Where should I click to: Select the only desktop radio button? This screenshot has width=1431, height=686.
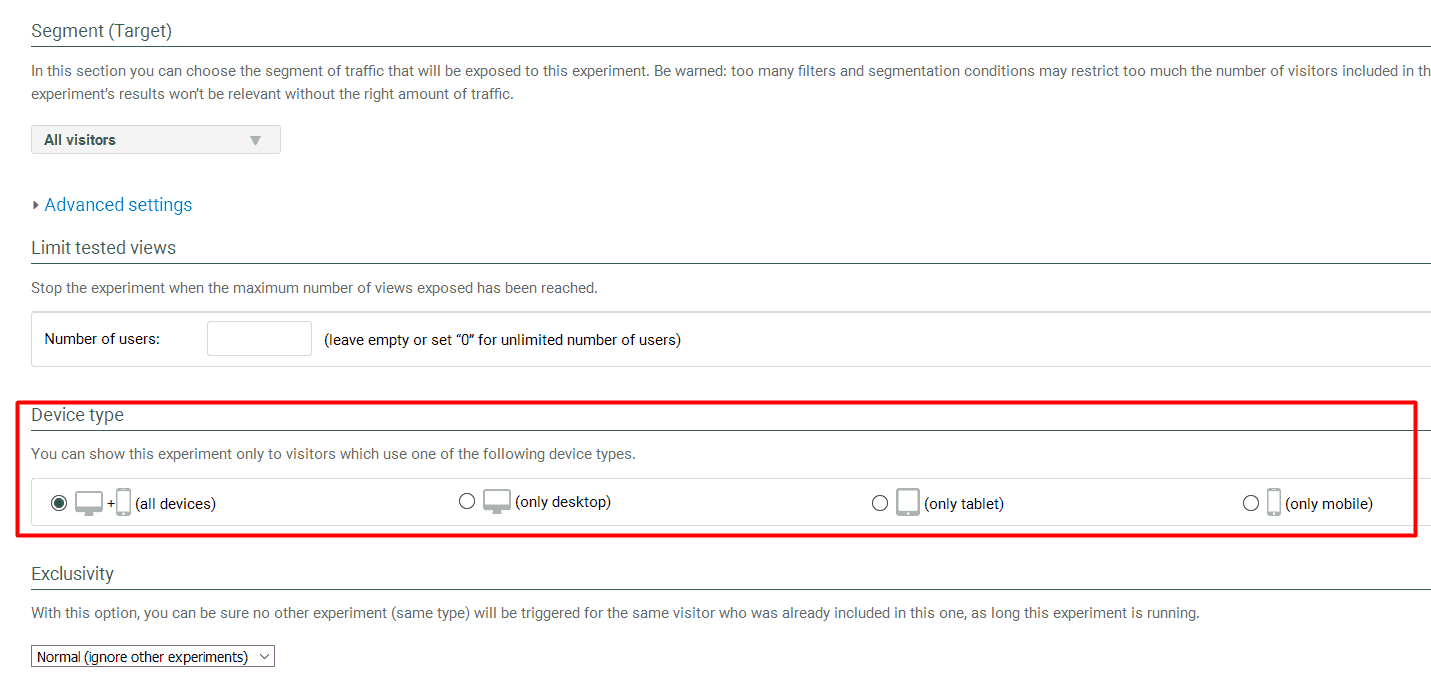click(467, 501)
